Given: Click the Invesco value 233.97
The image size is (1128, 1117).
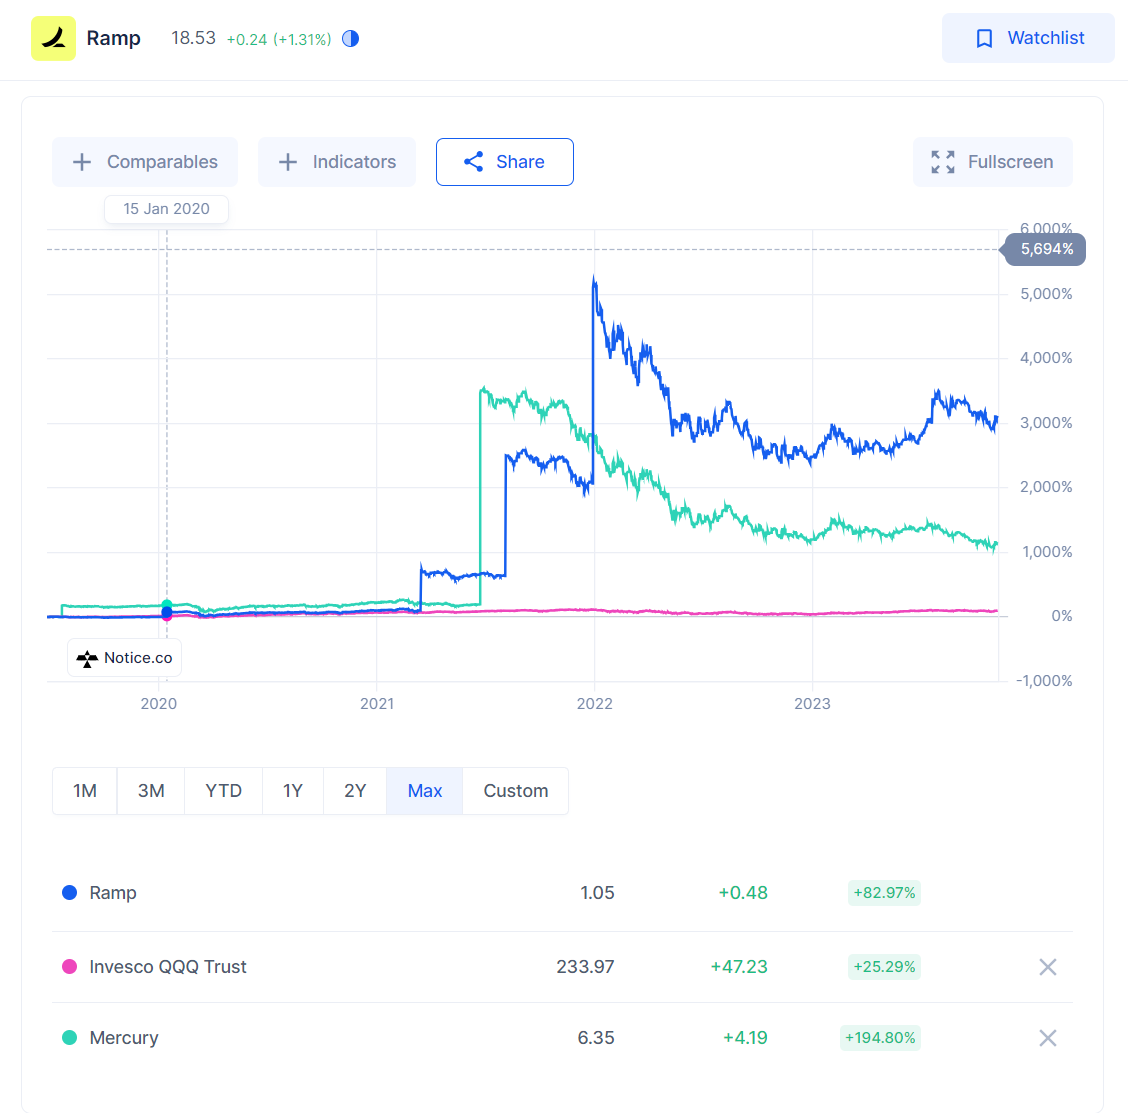Looking at the screenshot, I should tap(585, 967).
